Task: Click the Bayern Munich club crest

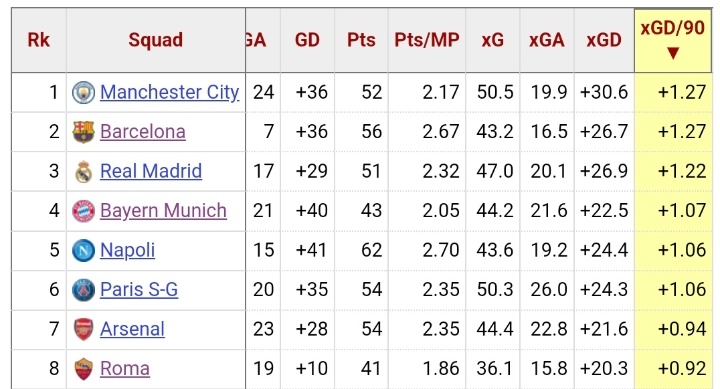Action: pyautogui.click(x=84, y=211)
